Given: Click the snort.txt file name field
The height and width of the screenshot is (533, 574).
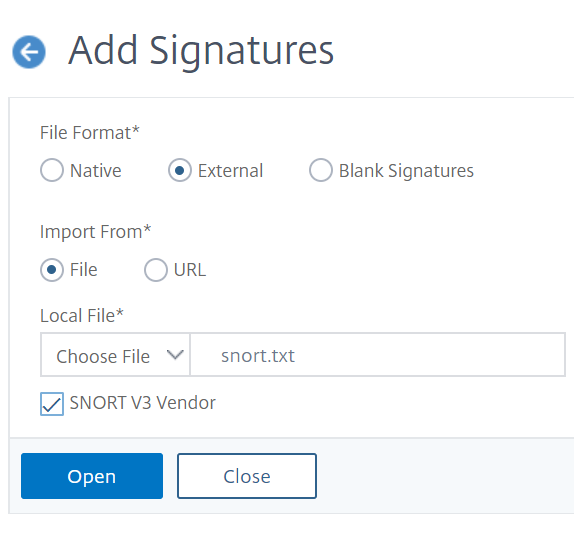Looking at the screenshot, I should [x=378, y=355].
